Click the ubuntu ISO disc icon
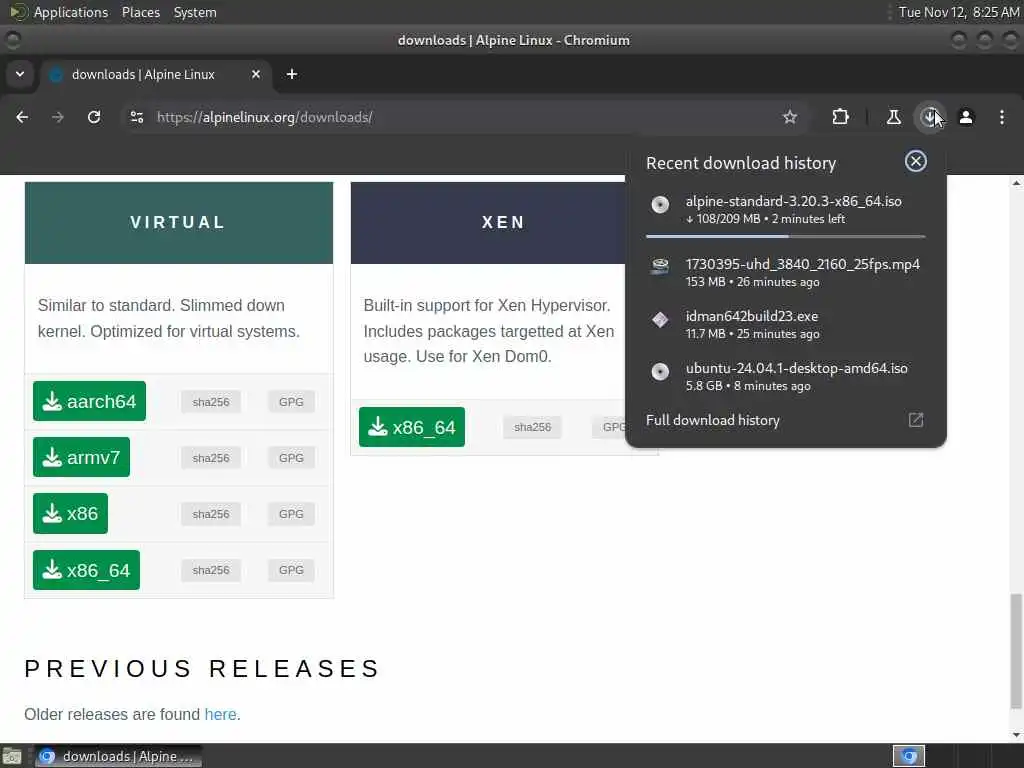 pos(660,372)
